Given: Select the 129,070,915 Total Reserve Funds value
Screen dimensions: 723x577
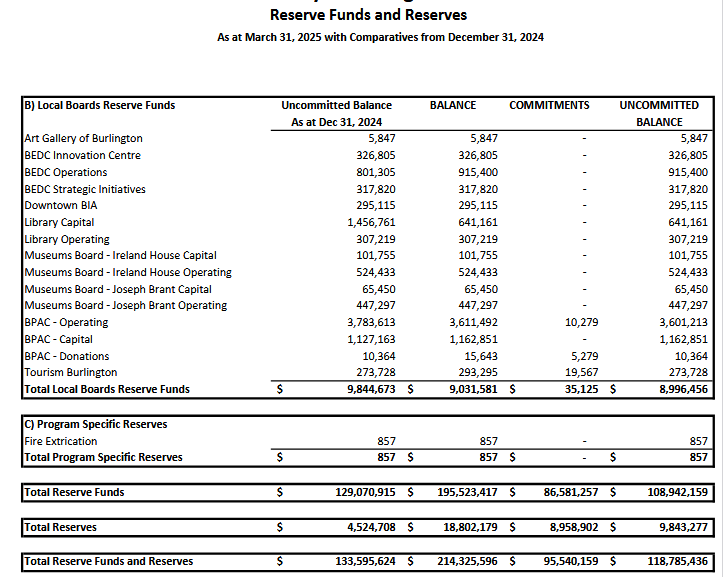Looking at the screenshot, I should click(x=365, y=492).
